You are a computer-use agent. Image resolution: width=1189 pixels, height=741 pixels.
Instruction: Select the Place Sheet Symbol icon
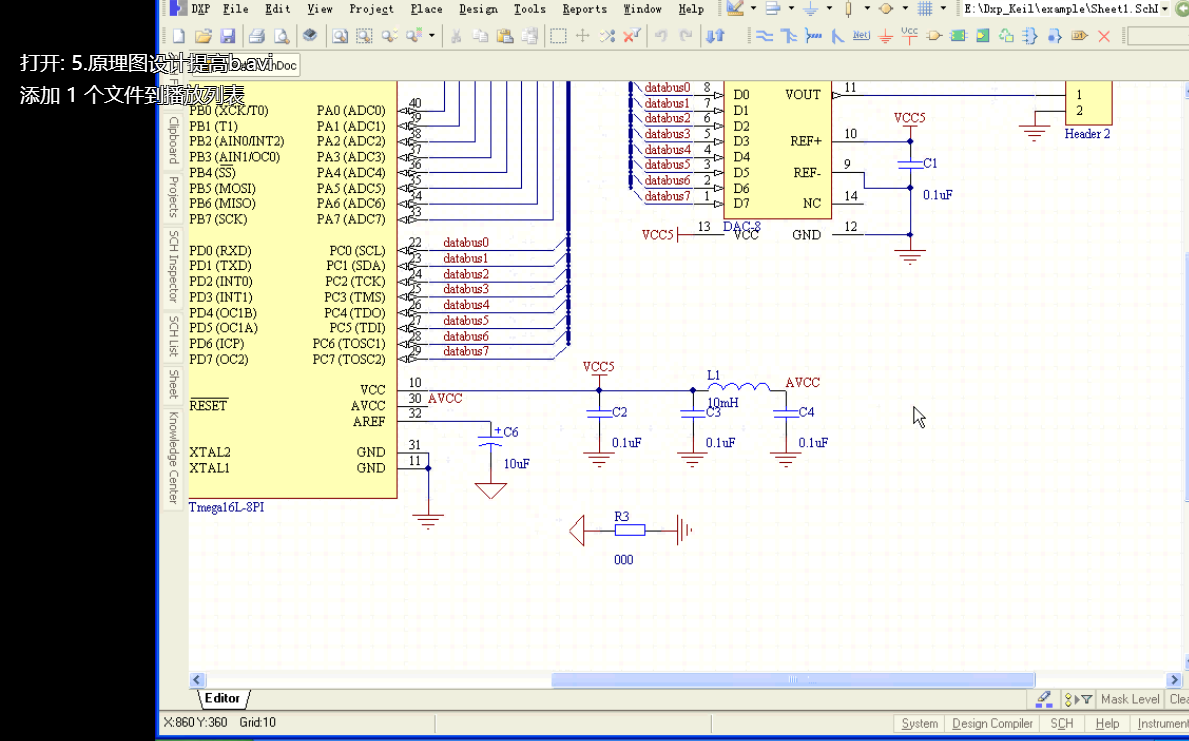[x=958, y=36]
